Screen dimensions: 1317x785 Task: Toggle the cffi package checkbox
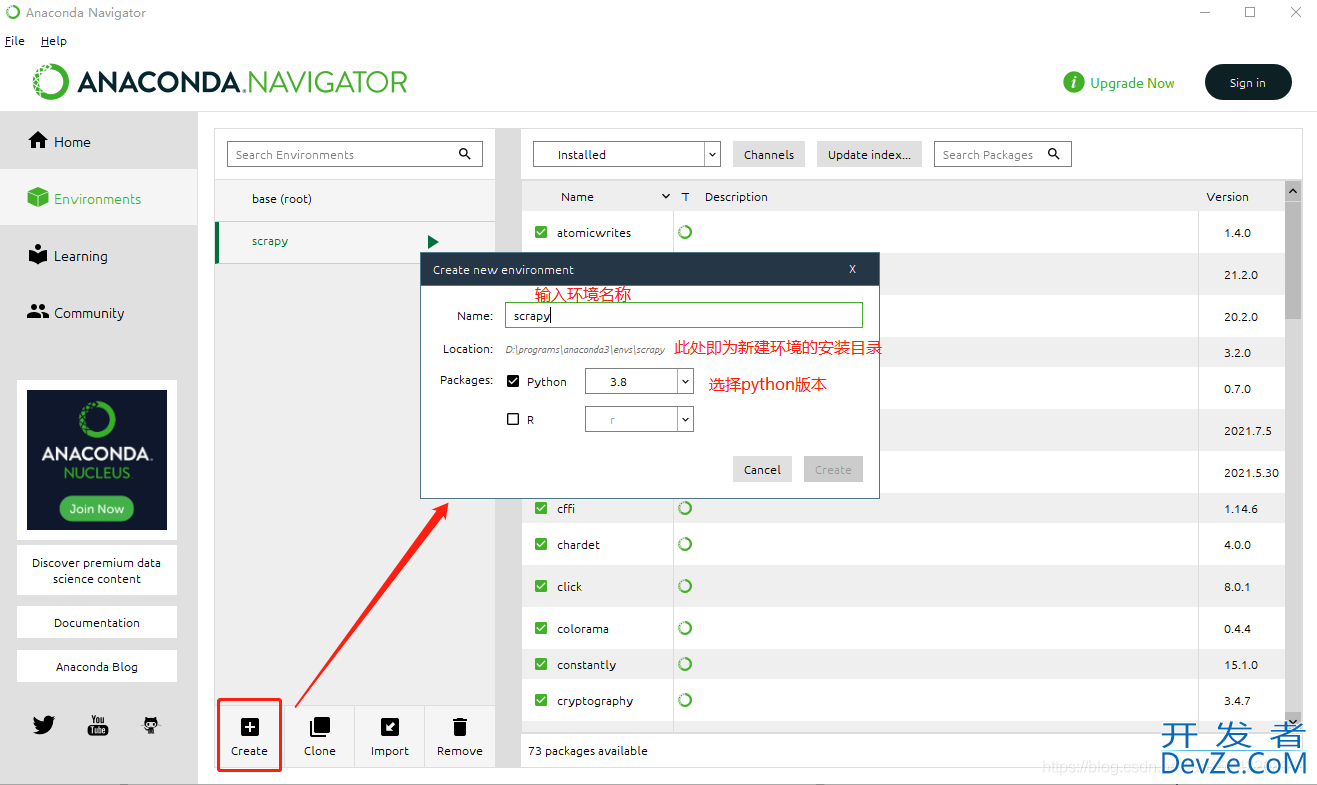(x=541, y=508)
